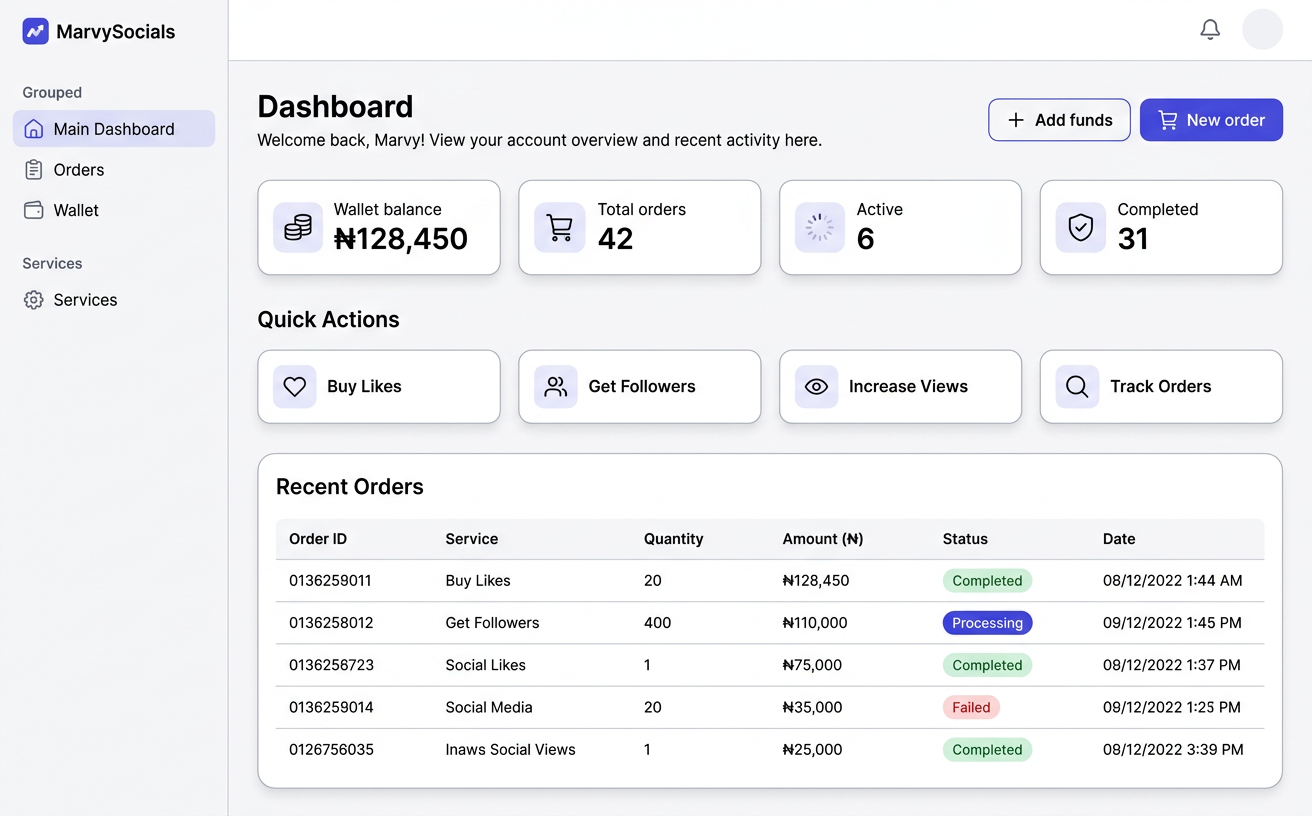Click the Wallet balance ₦128,450 value
Screen dimensions: 1312x816
point(401,239)
